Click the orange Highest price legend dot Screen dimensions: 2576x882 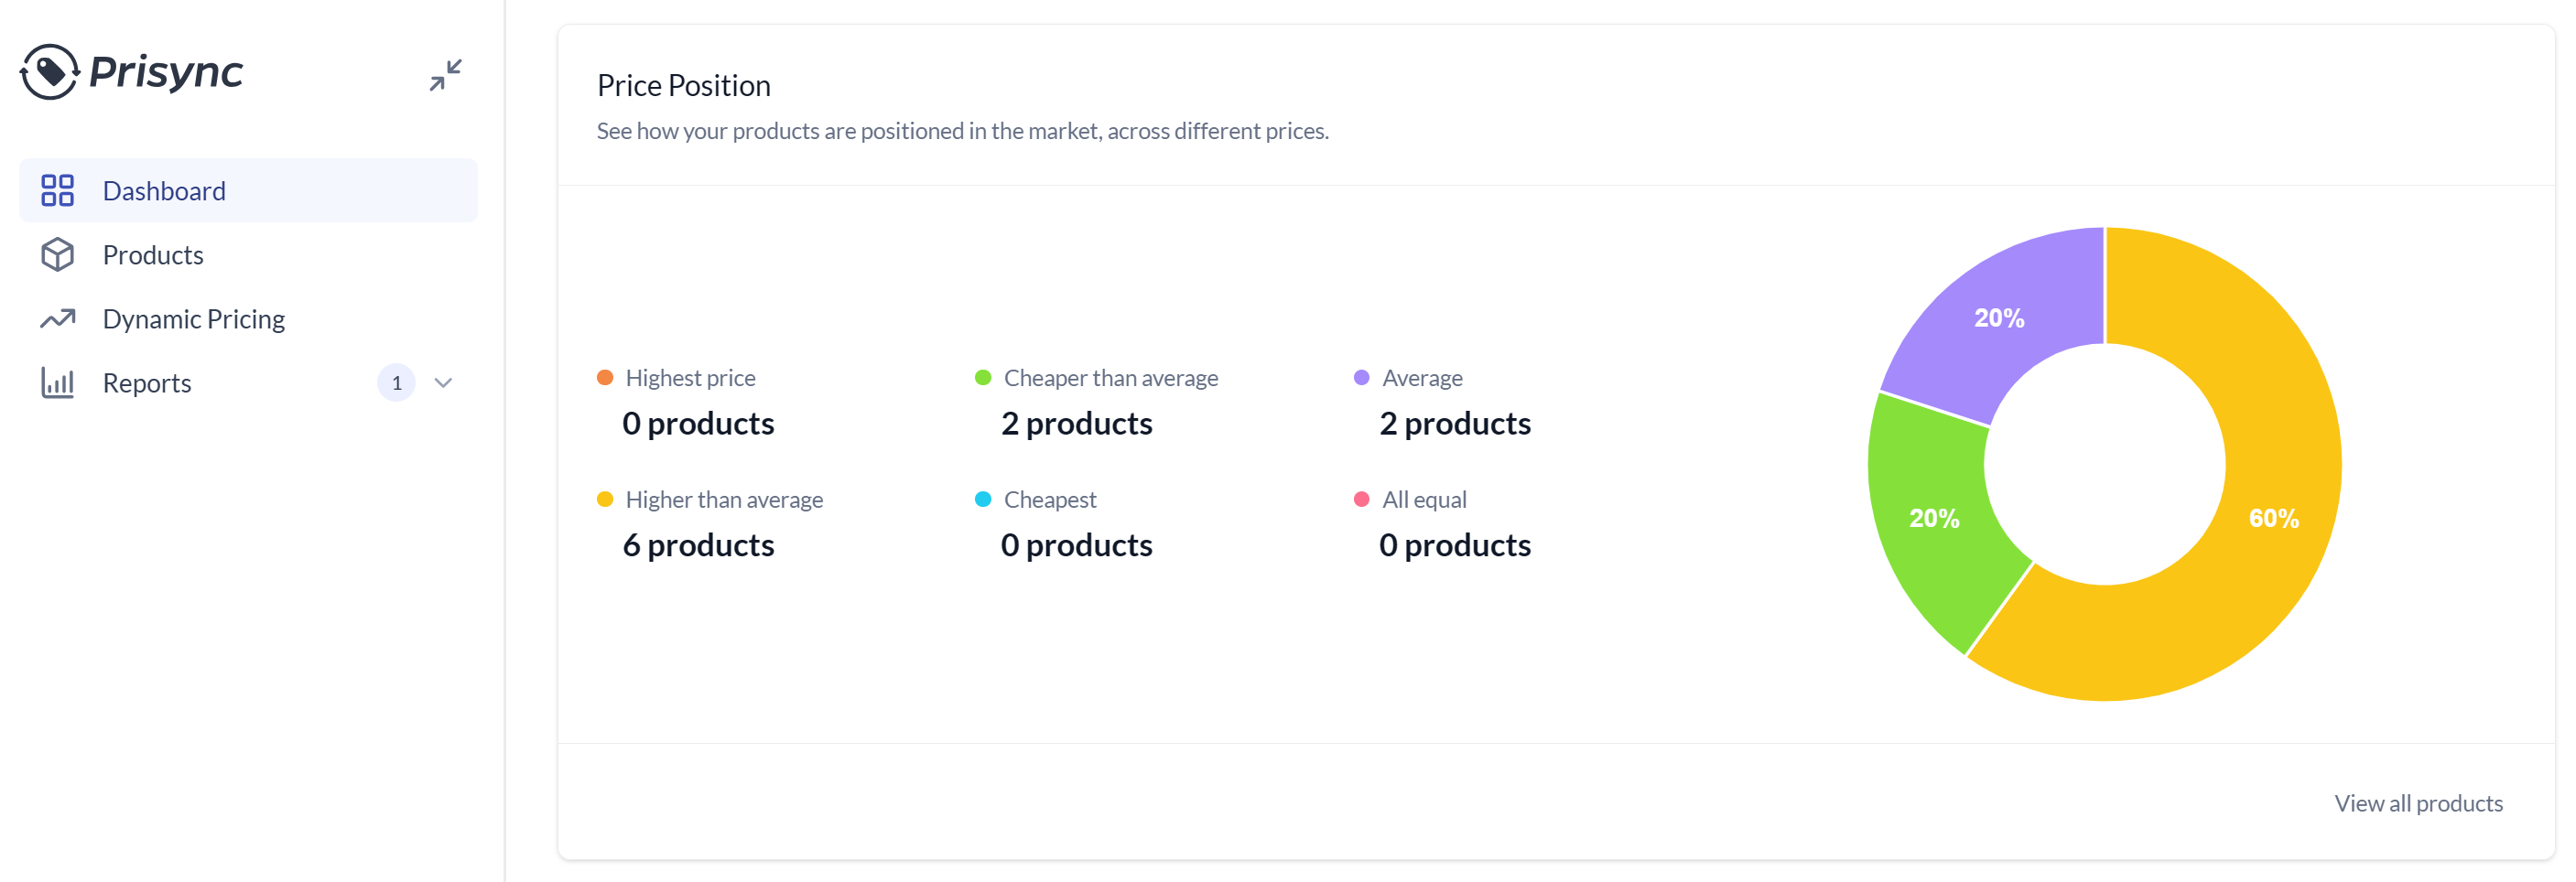(x=605, y=378)
